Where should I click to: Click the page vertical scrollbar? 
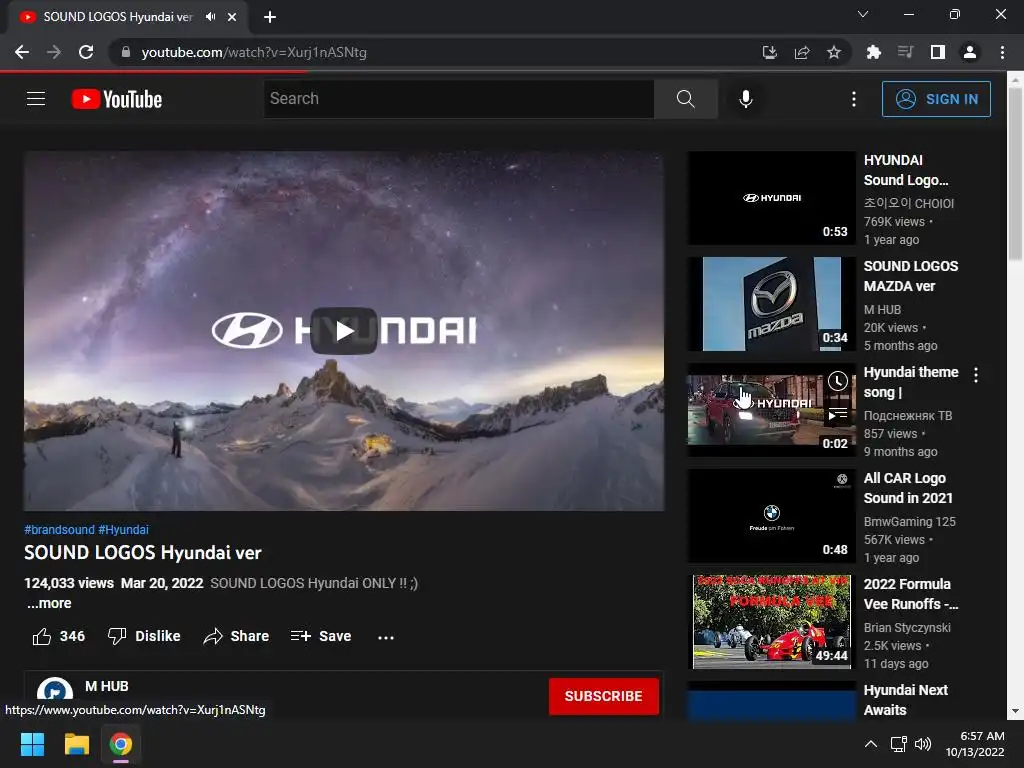tap(1015, 173)
